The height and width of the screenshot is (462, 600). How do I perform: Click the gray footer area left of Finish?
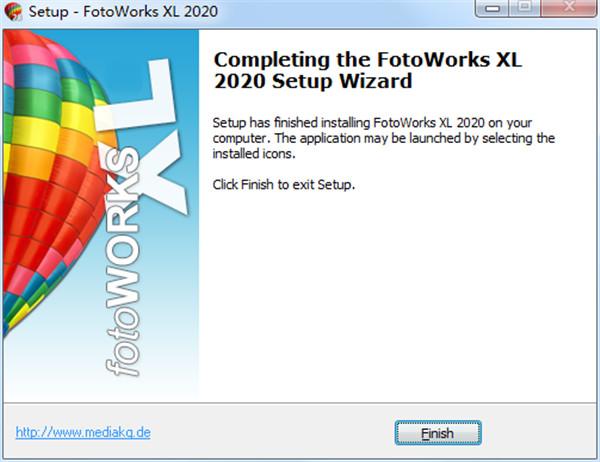tap(268, 433)
